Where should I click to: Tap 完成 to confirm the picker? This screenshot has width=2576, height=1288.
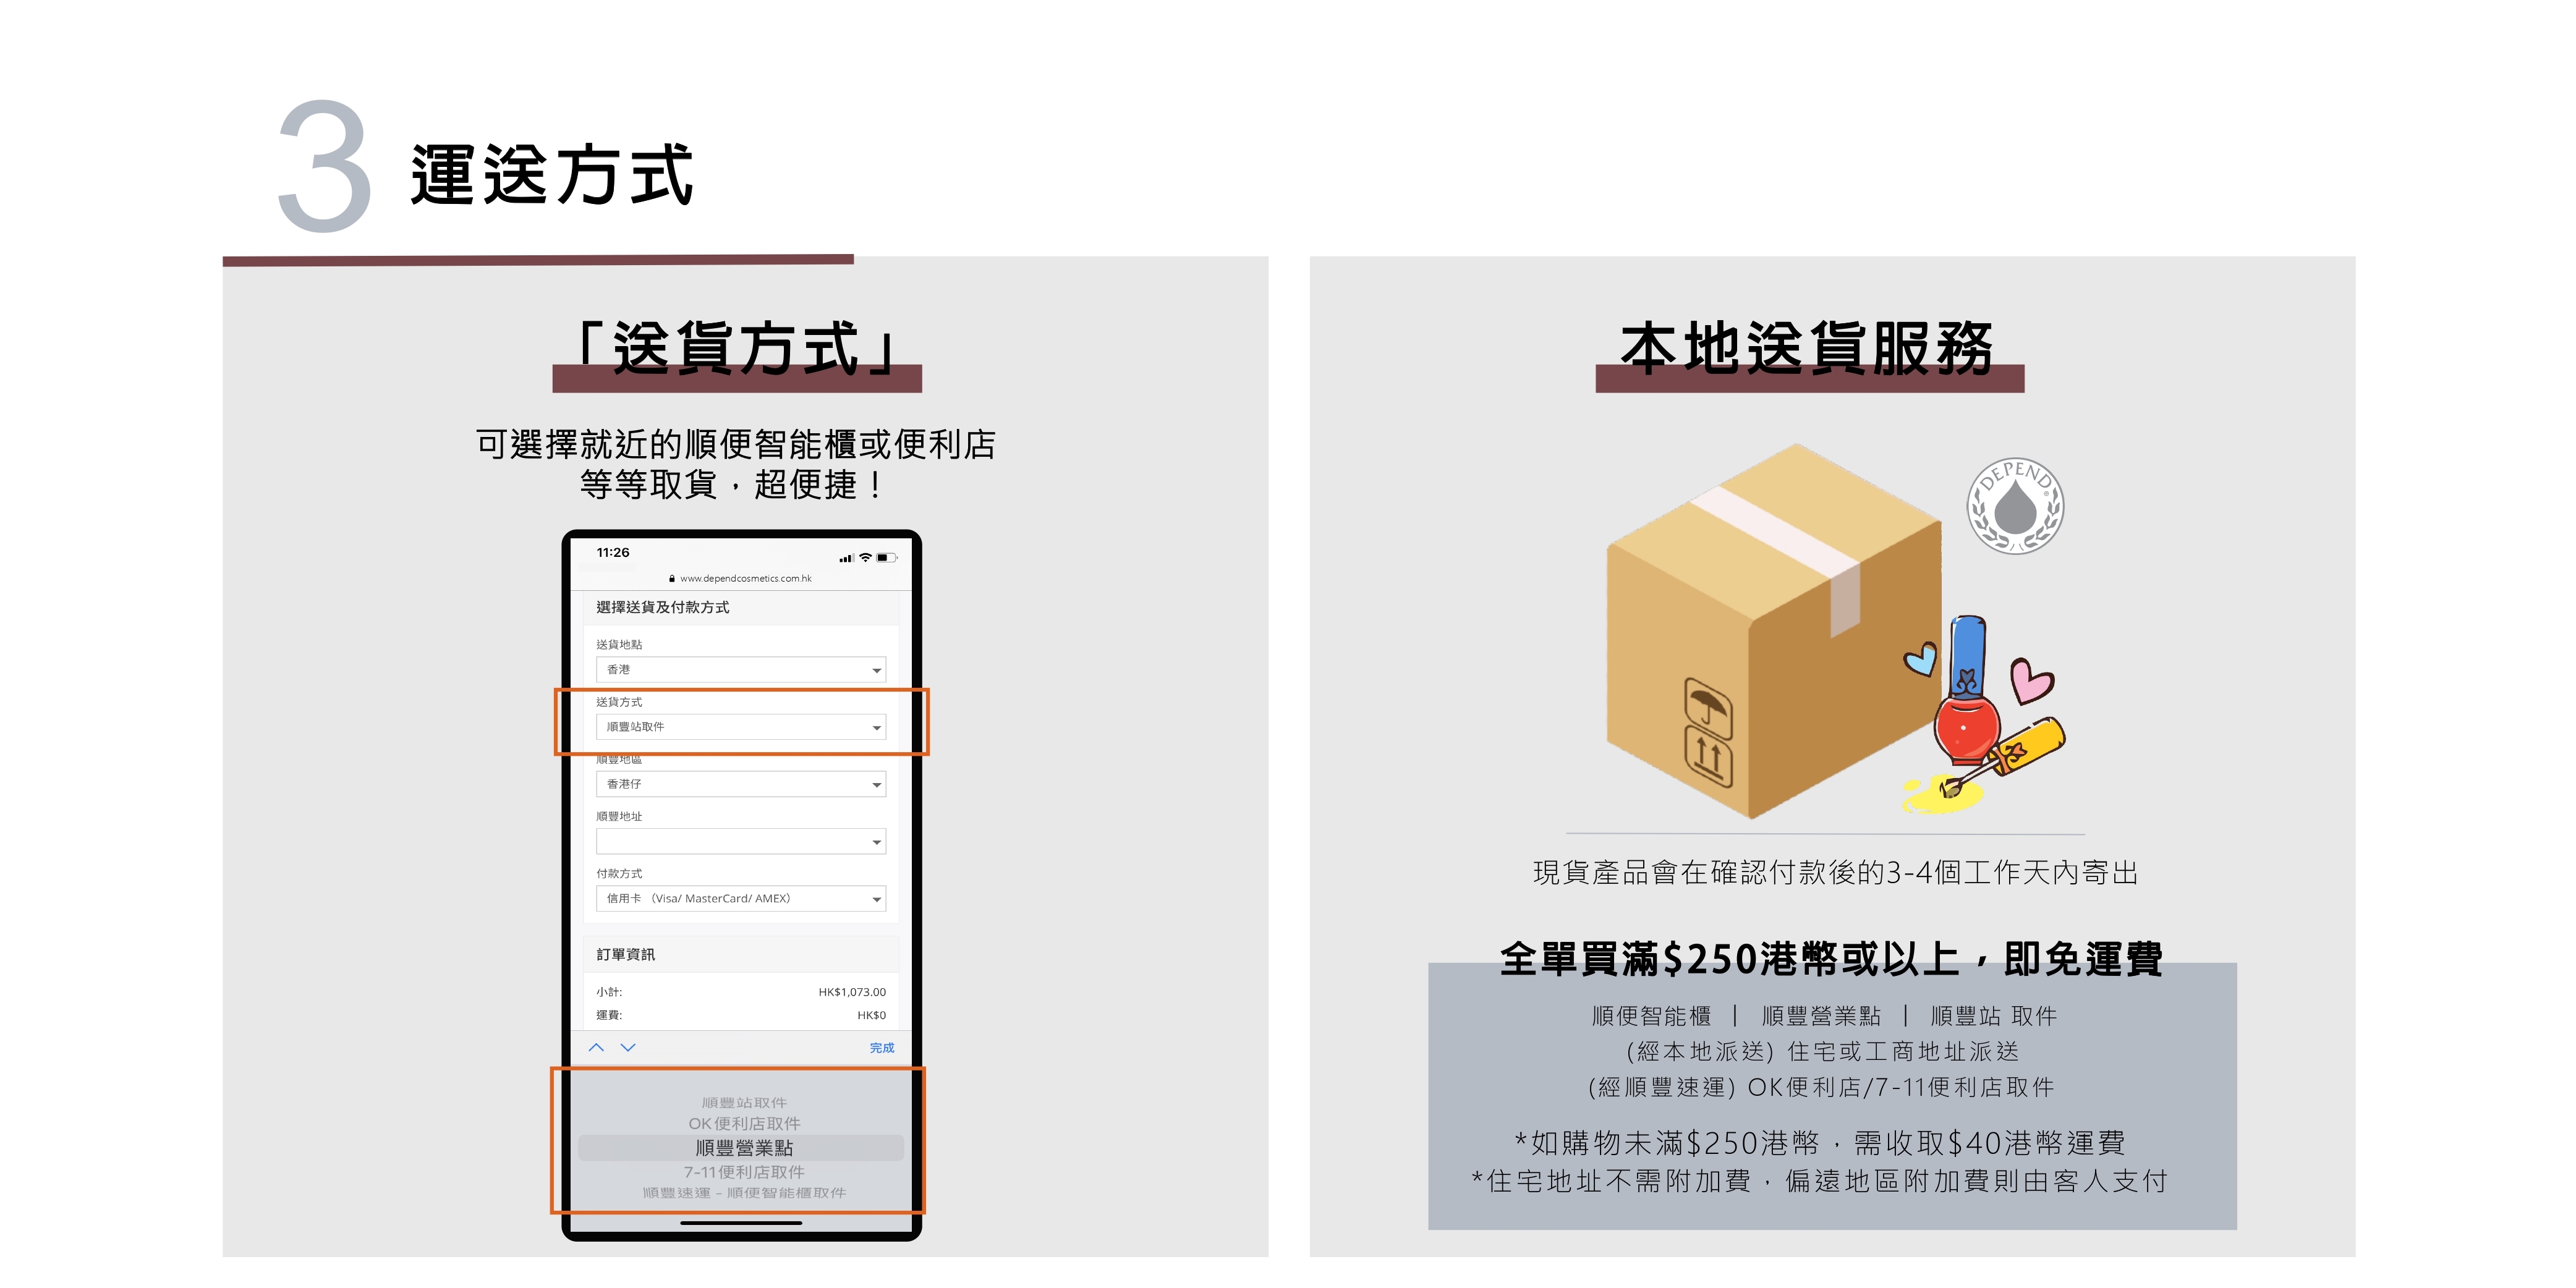[x=881, y=1048]
